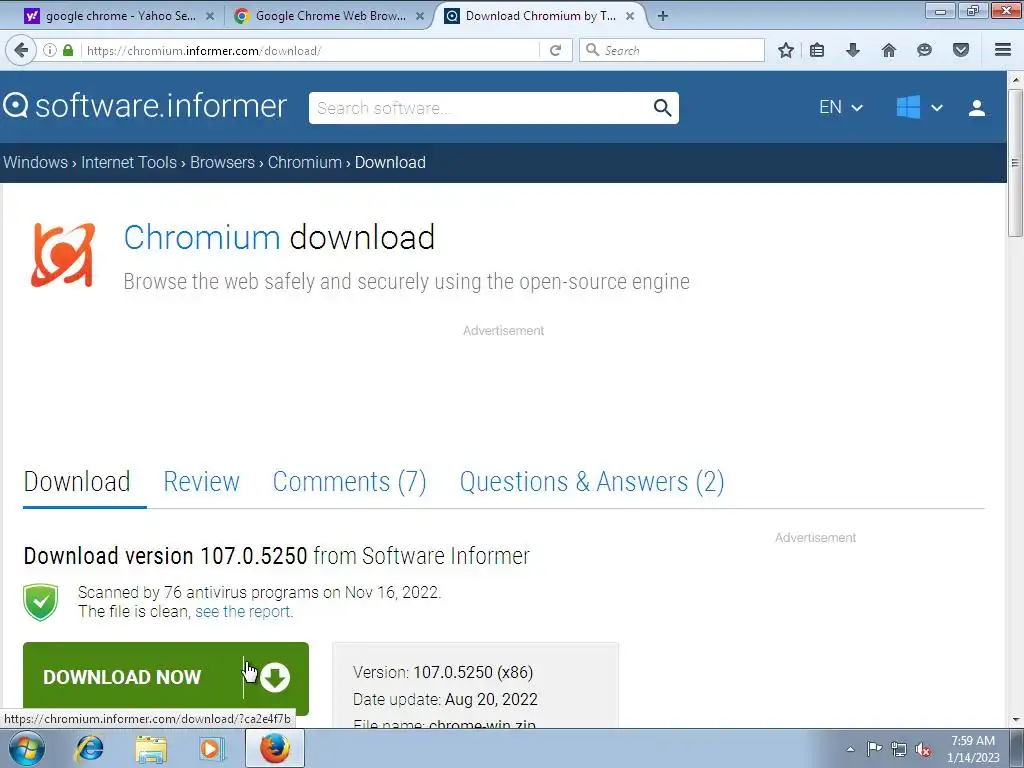The width and height of the screenshot is (1024, 768).
Task: Click the Firefox taskbar icon
Action: tap(275, 748)
